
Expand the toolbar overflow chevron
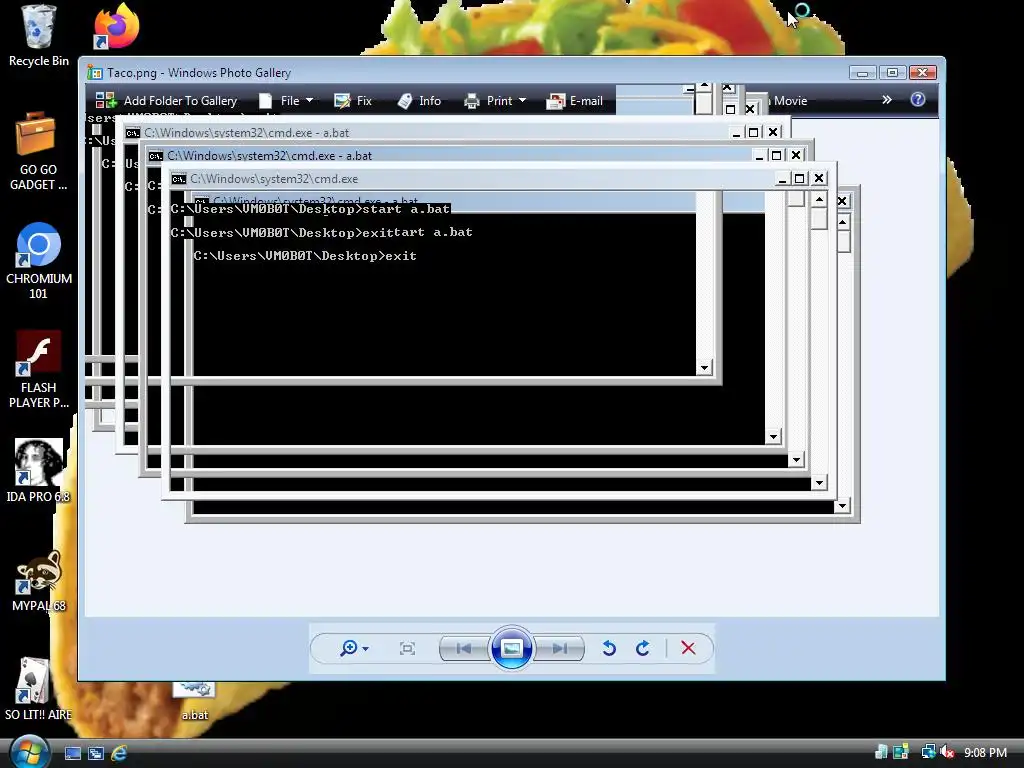pyautogui.click(x=886, y=100)
